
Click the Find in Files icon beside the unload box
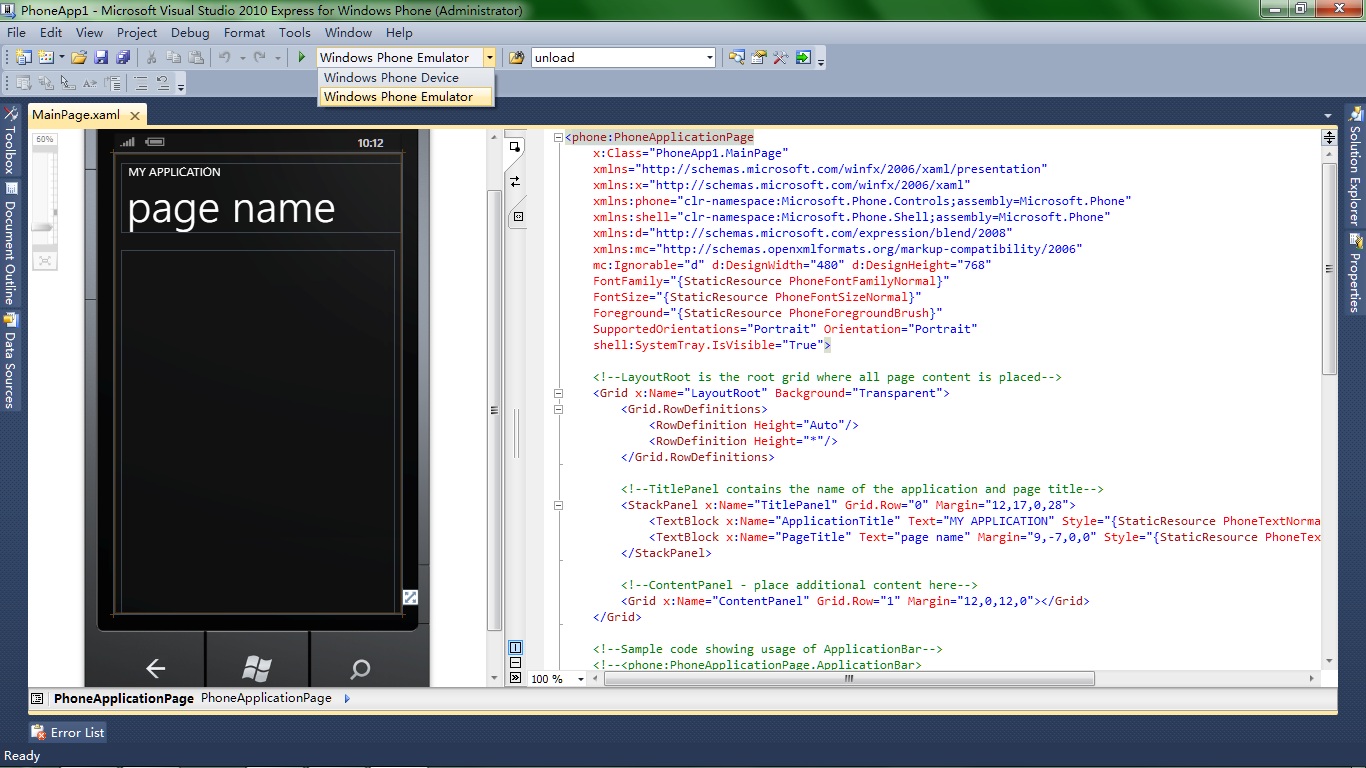click(516, 57)
